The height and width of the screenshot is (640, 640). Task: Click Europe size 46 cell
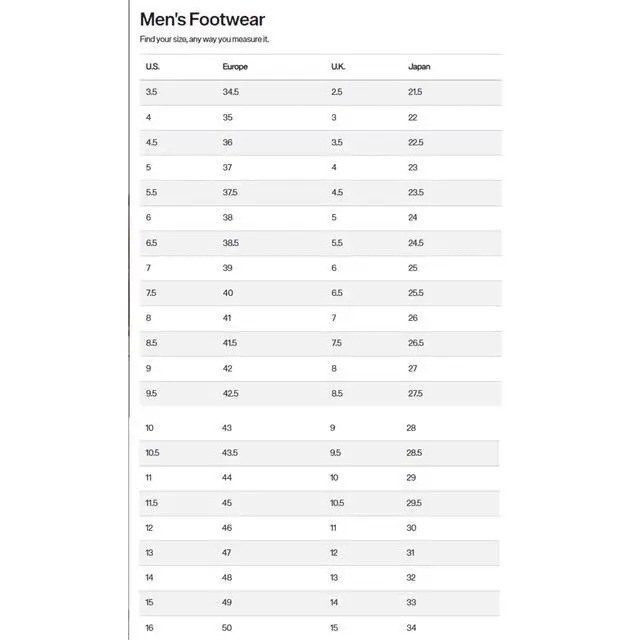(227, 528)
